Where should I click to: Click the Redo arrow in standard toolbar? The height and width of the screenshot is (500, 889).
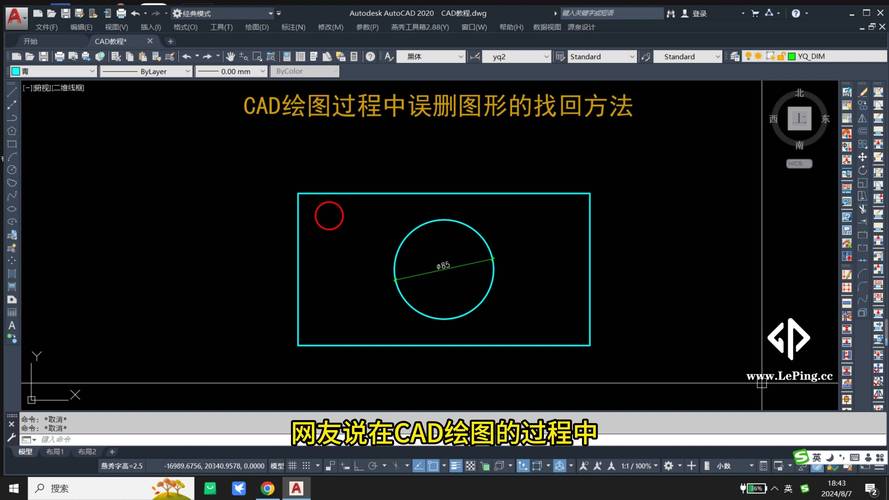click(x=208, y=57)
